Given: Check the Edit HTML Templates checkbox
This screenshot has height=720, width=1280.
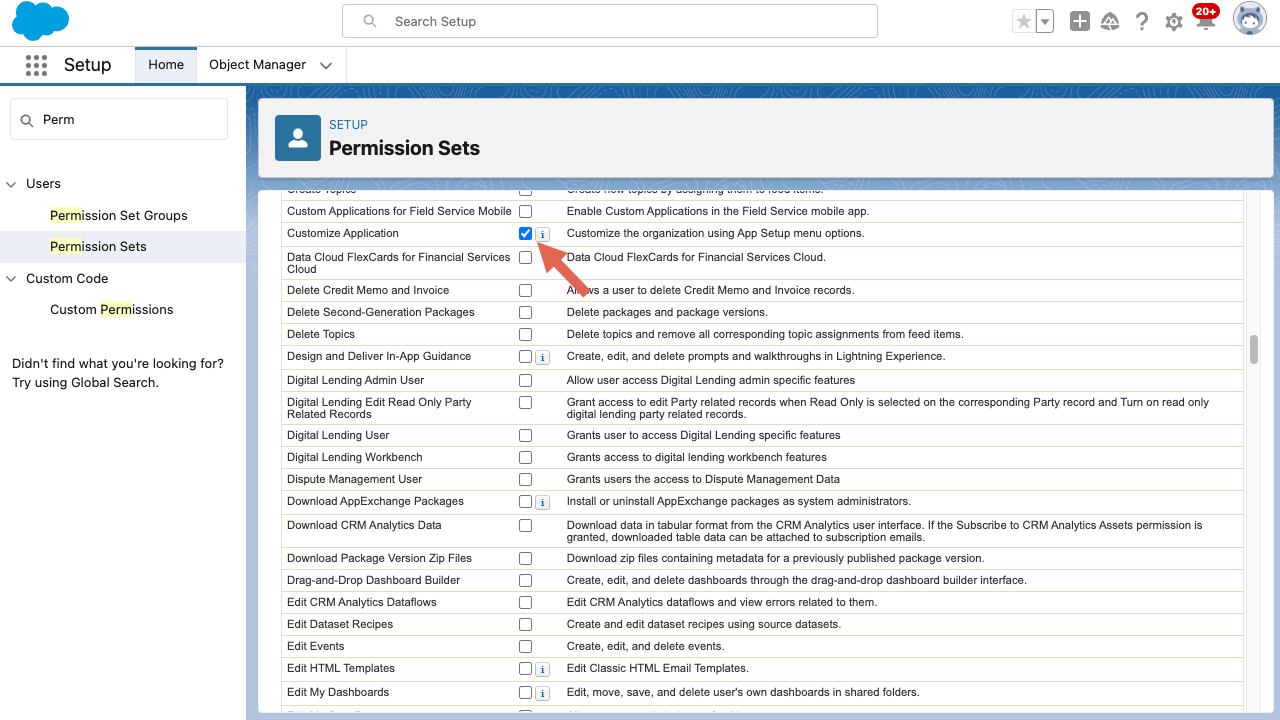Looking at the screenshot, I should (525, 668).
